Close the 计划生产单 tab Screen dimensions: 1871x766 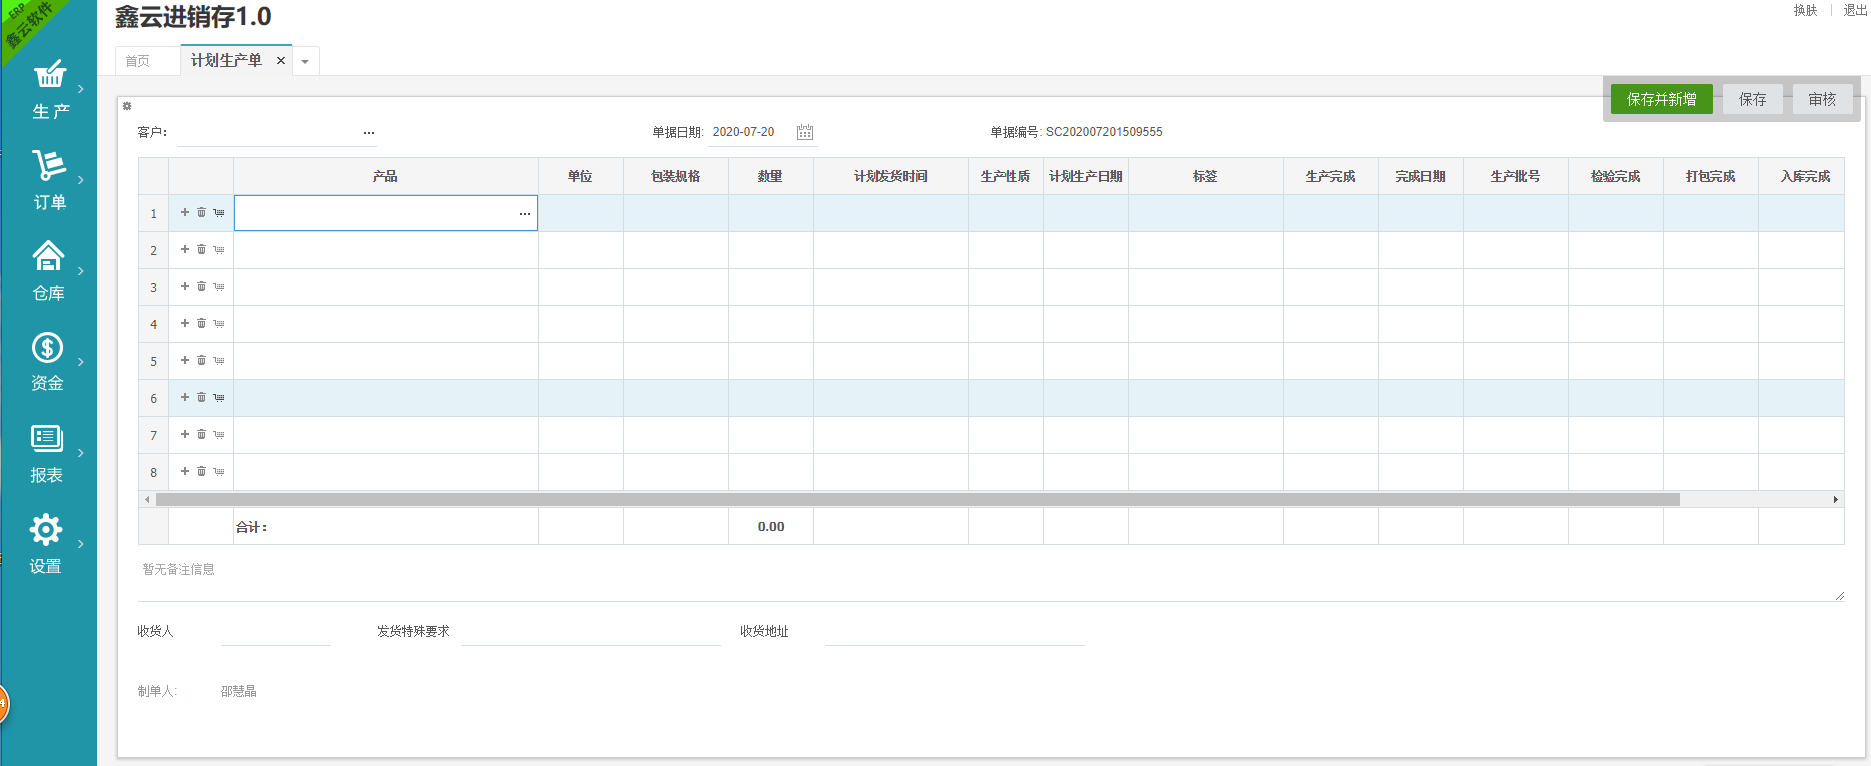point(281,61)
